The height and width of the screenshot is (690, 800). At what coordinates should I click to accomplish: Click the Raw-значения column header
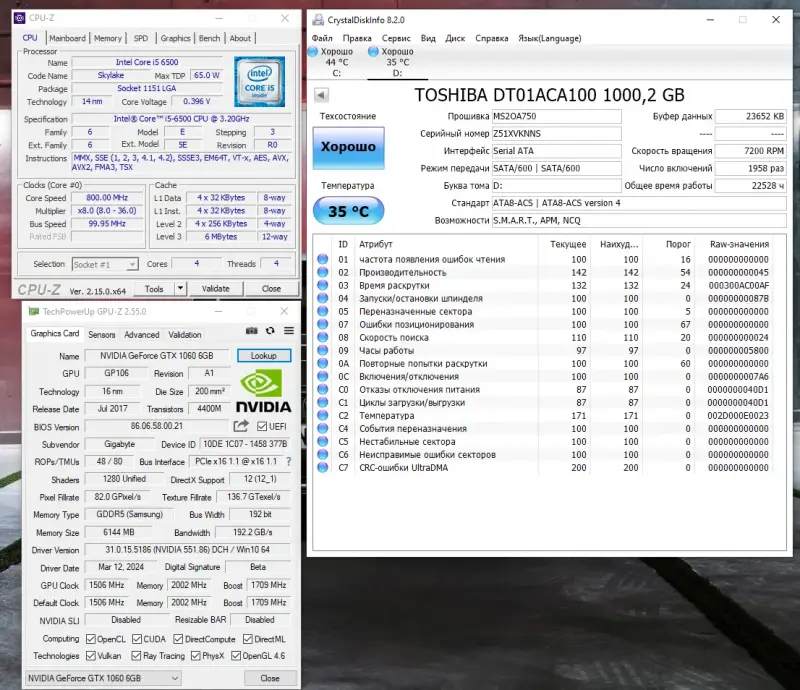pos(739,244)
